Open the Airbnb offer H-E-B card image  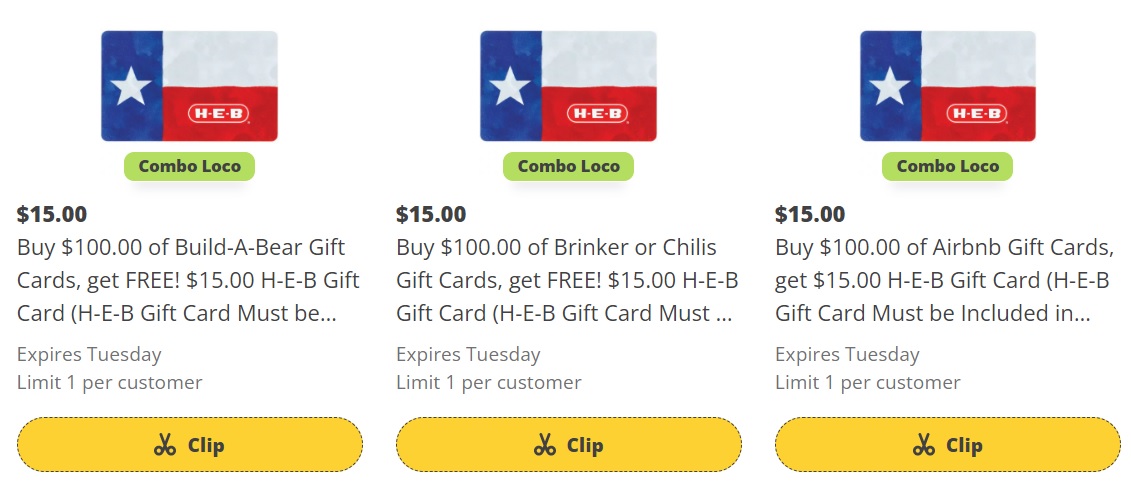coord(948,86)
